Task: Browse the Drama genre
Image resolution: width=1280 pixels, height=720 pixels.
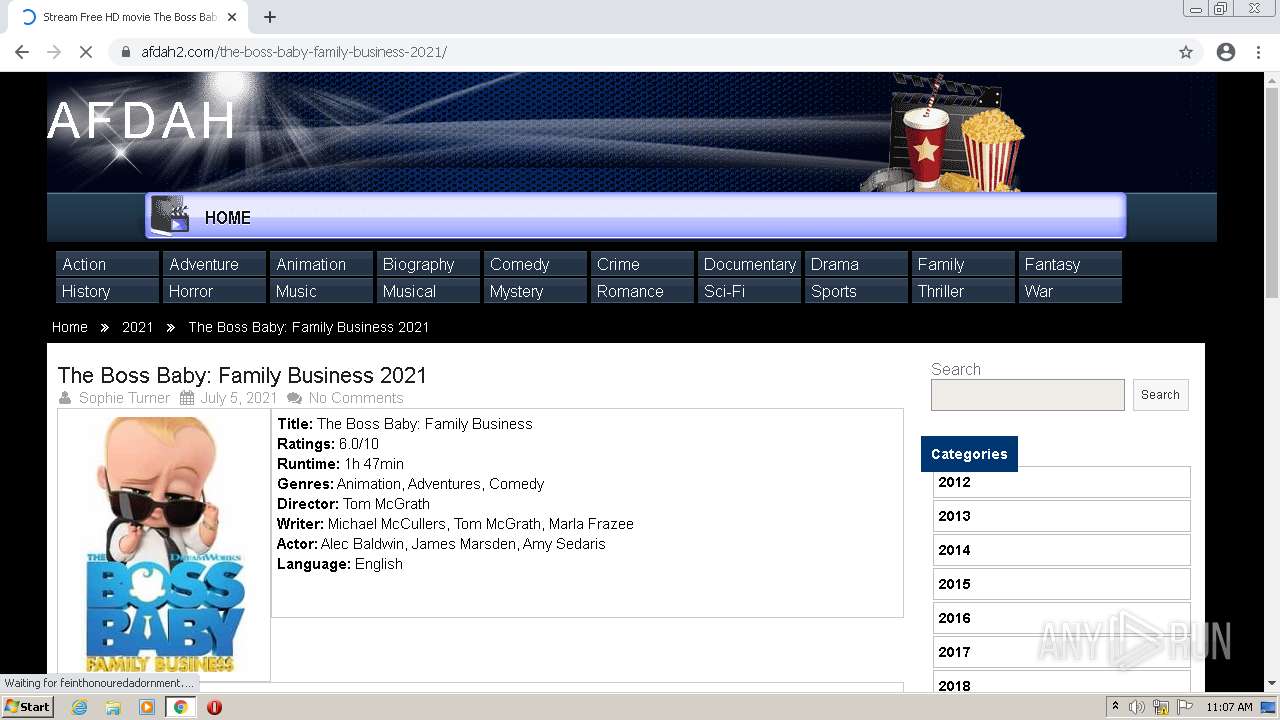Action: [856, 264]
